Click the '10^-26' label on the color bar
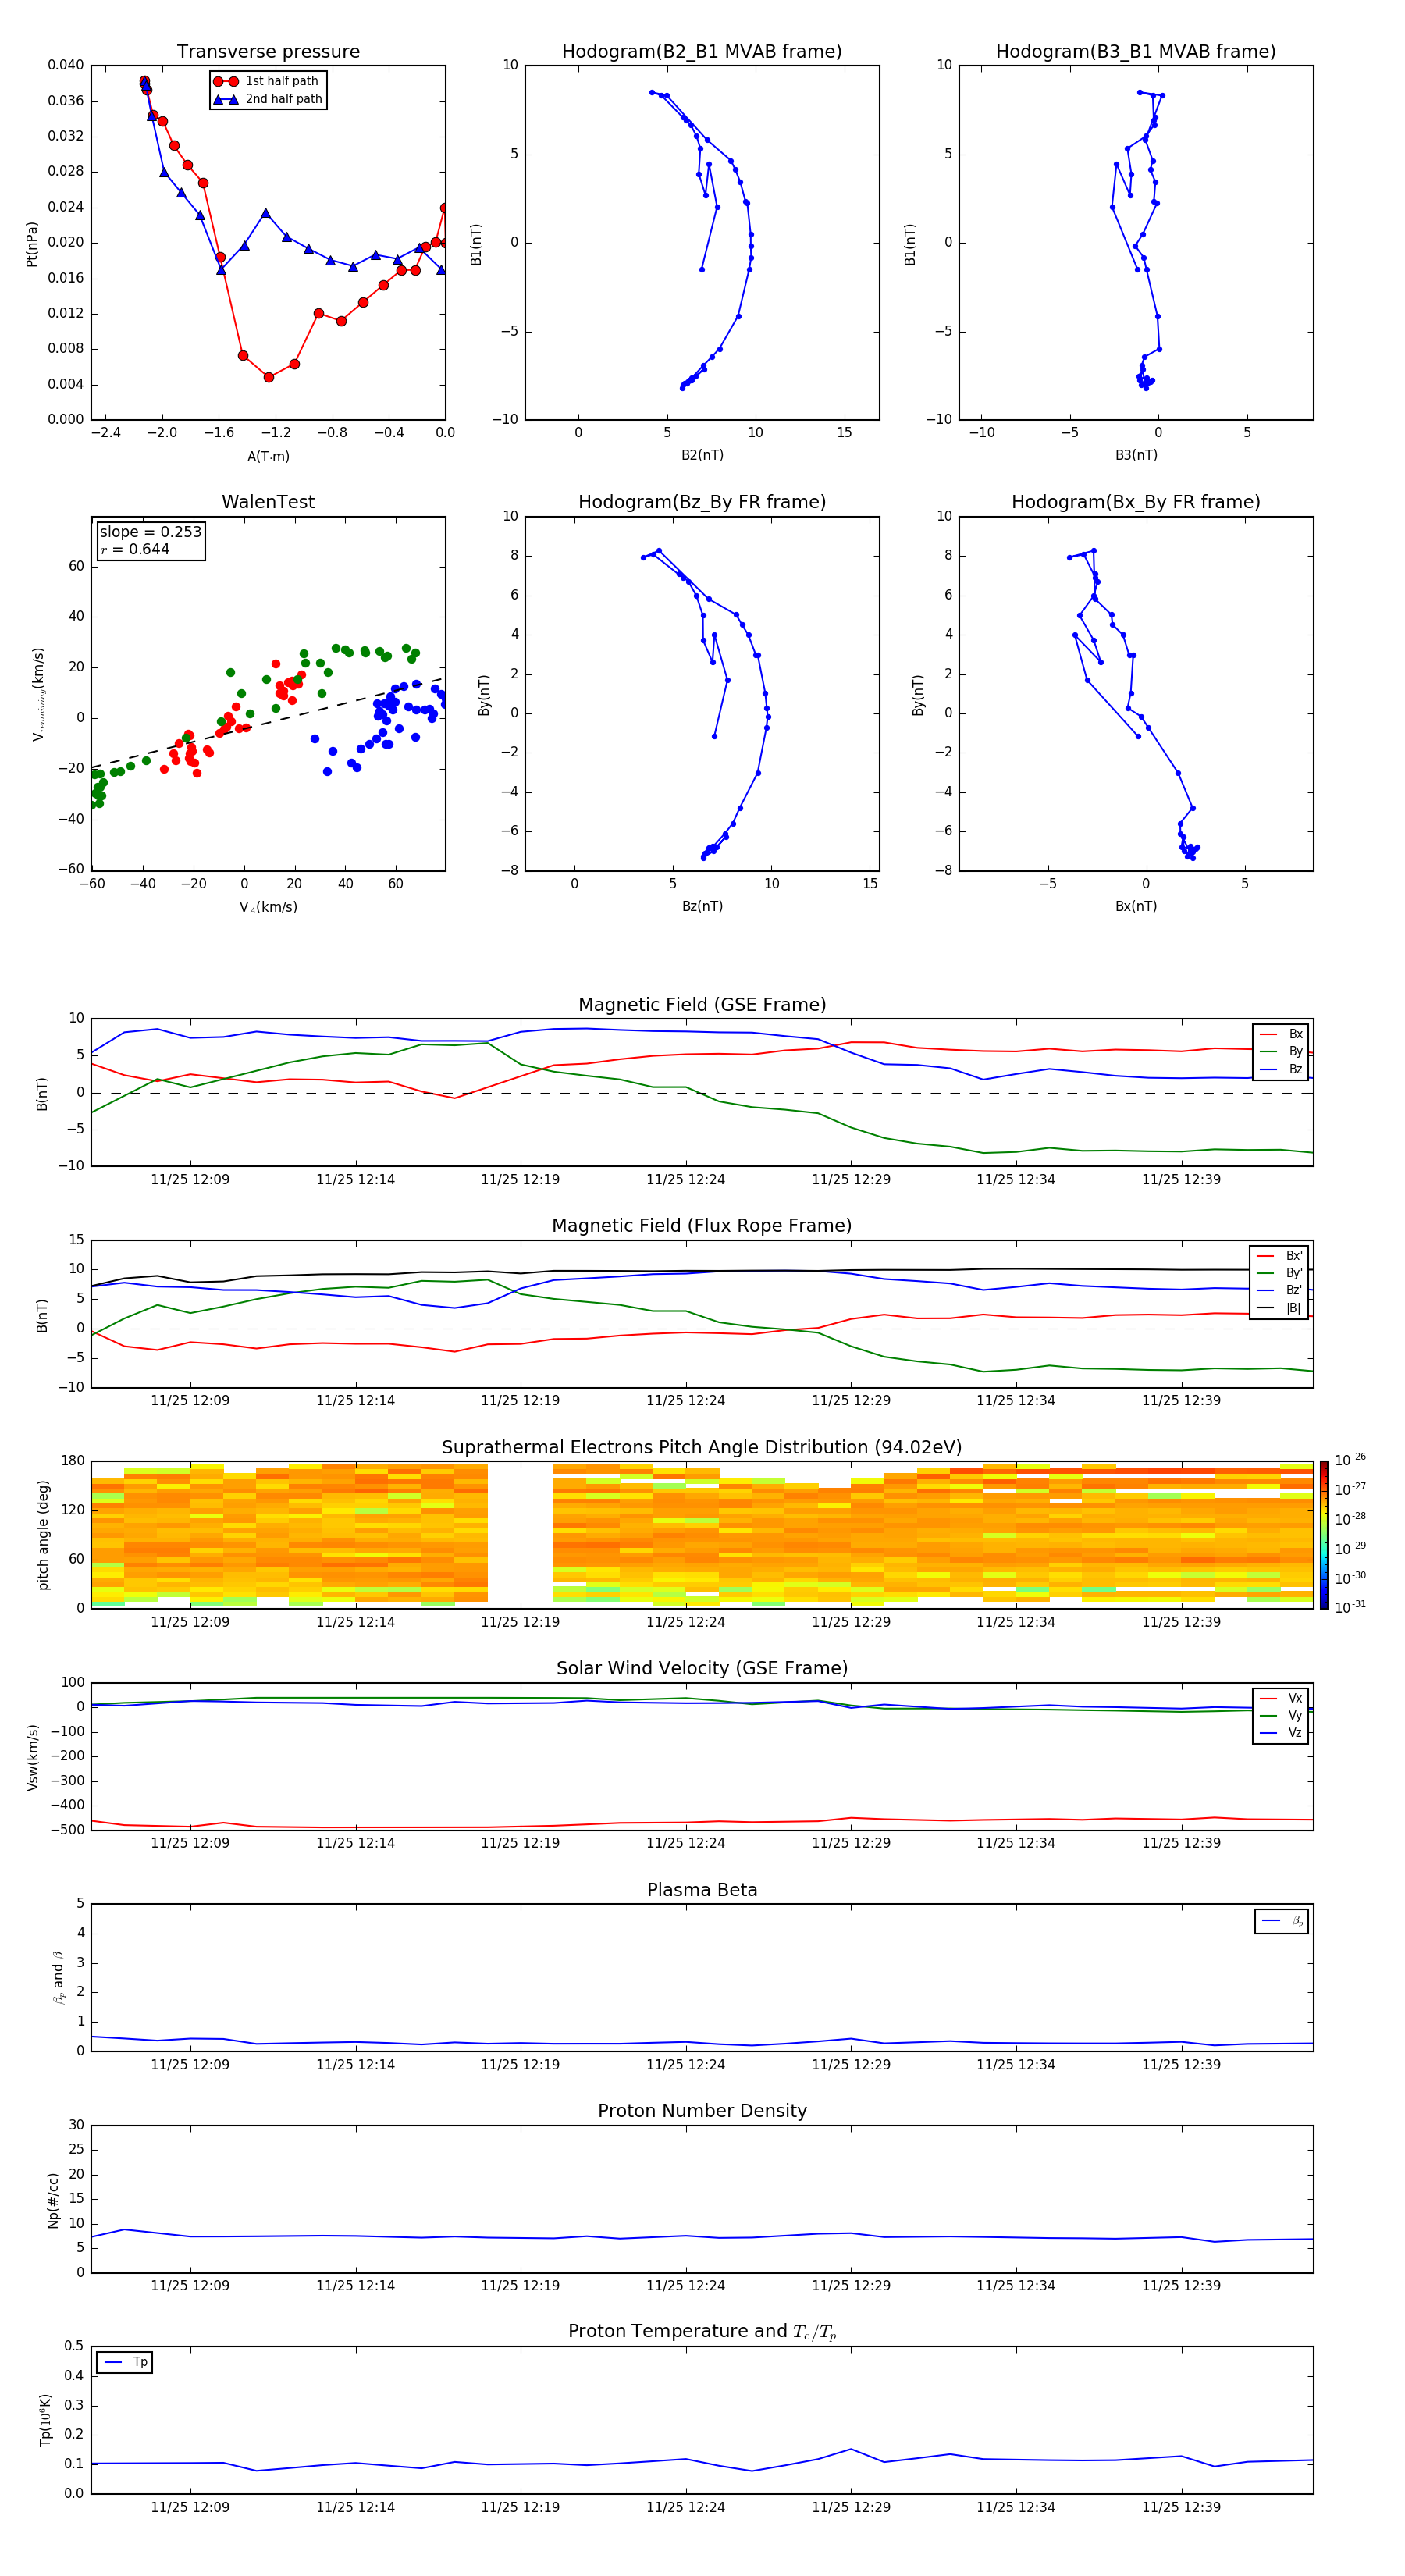Viewport: 1405px width, 2576px height. point(1350,1460)
